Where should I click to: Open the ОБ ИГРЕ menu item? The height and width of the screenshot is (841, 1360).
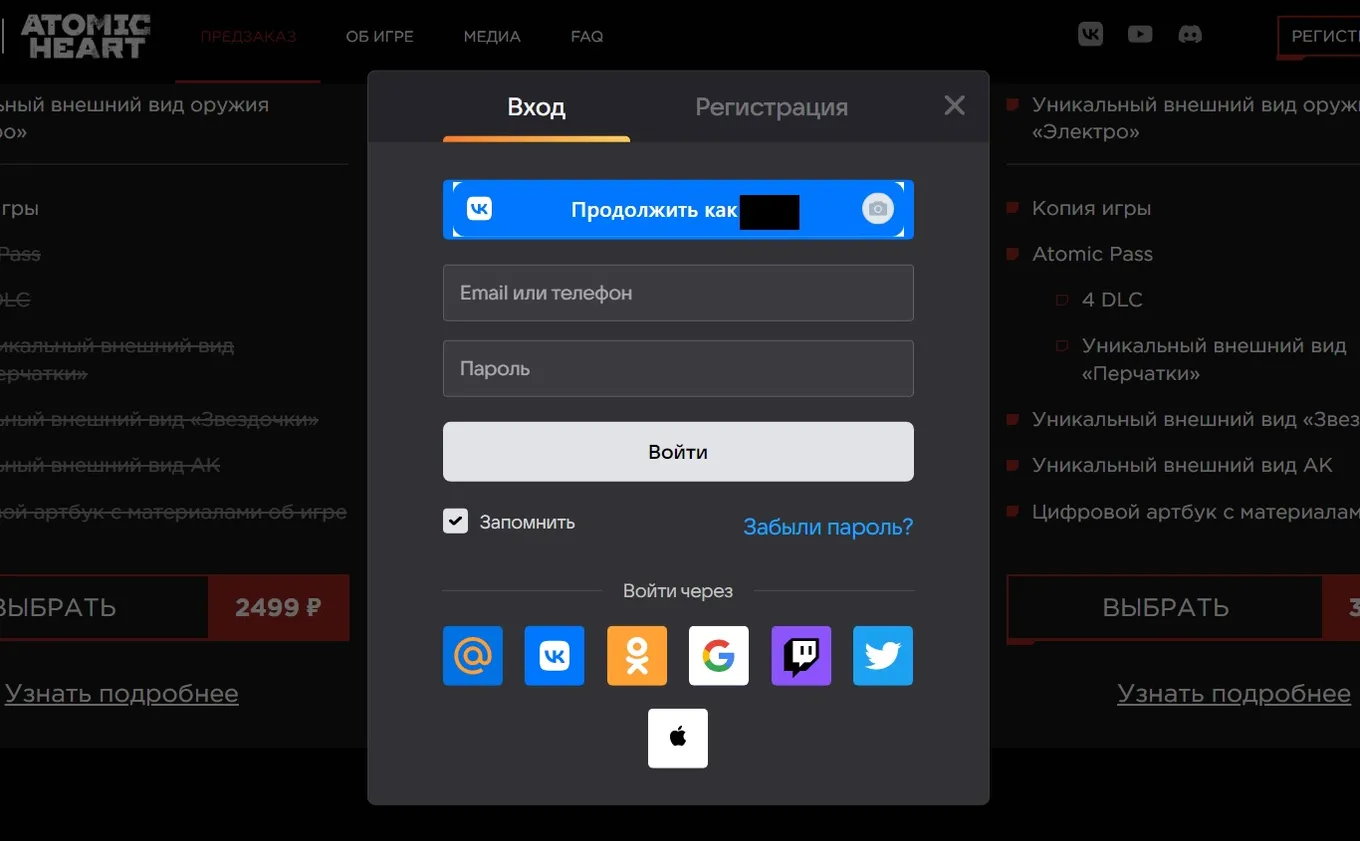pyautogui.click(x=380, y=36)
